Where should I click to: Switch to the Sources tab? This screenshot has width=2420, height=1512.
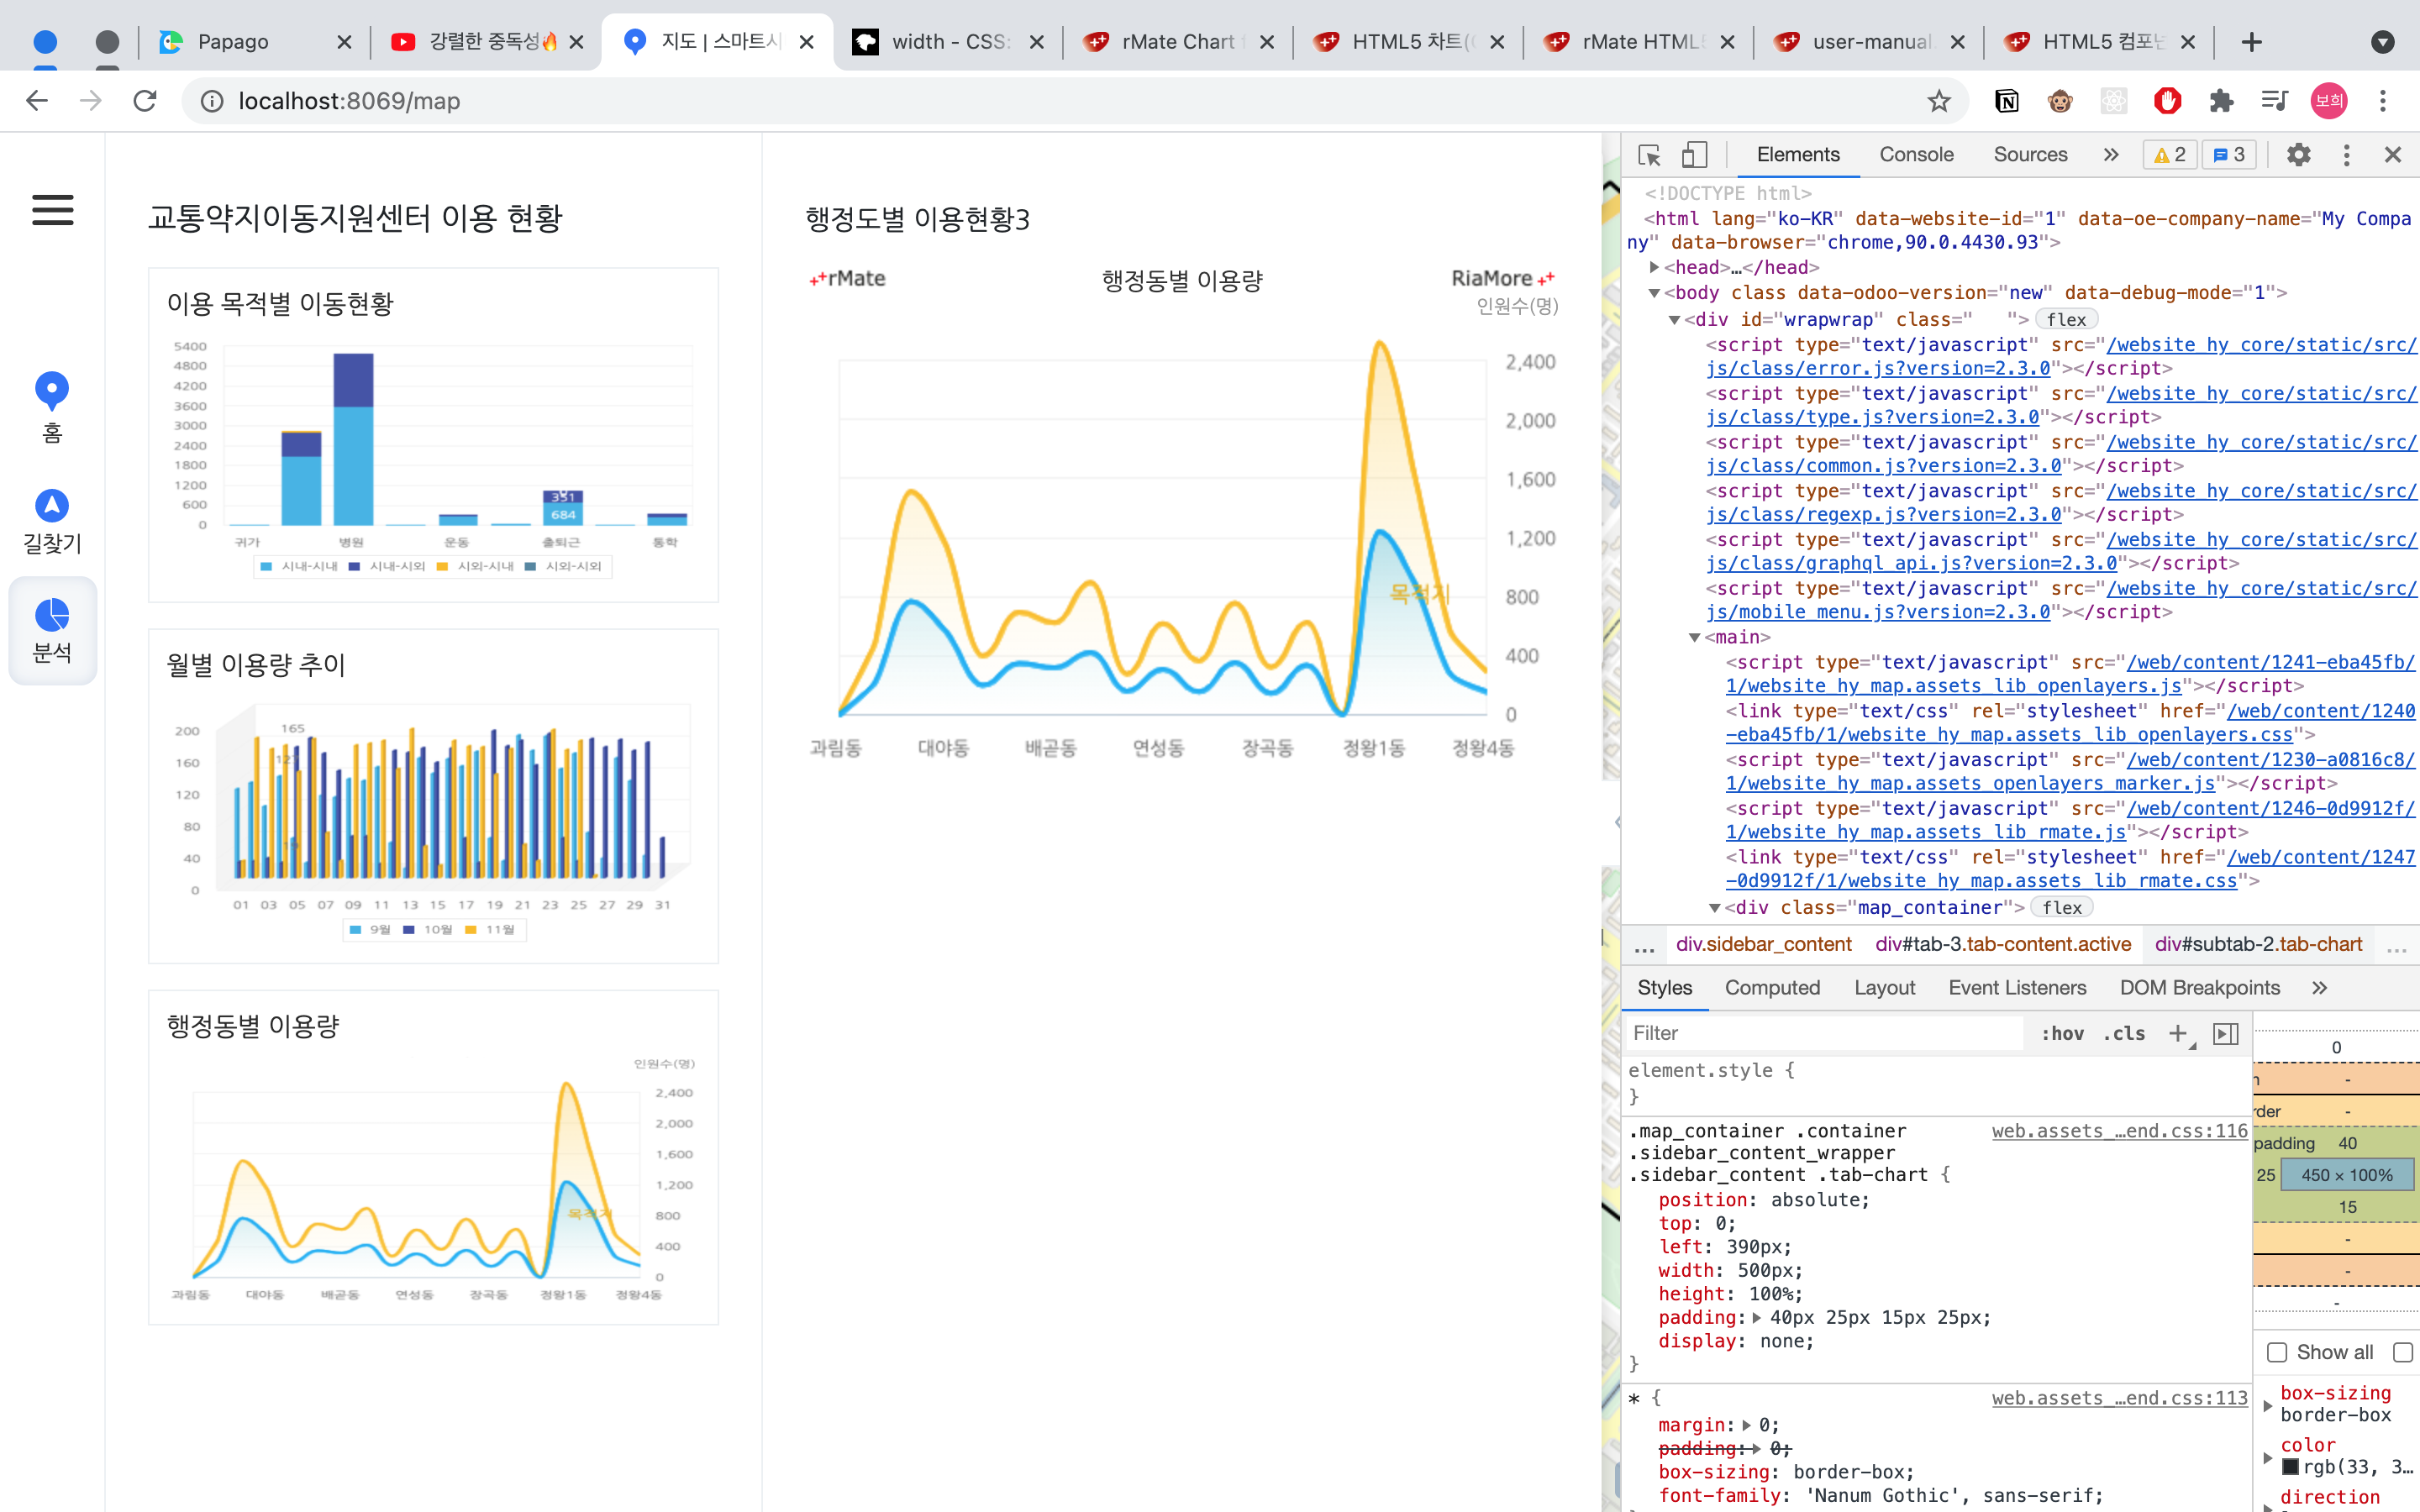2030,155
